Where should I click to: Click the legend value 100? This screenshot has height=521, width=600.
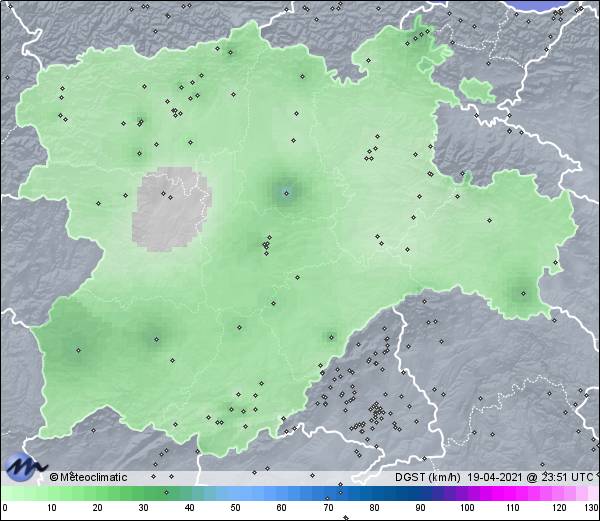point(467,508)
